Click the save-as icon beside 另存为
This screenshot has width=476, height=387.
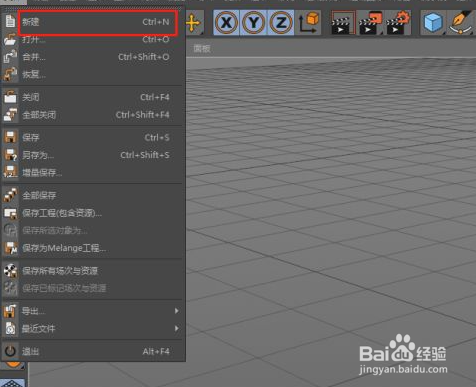[10, 155]
